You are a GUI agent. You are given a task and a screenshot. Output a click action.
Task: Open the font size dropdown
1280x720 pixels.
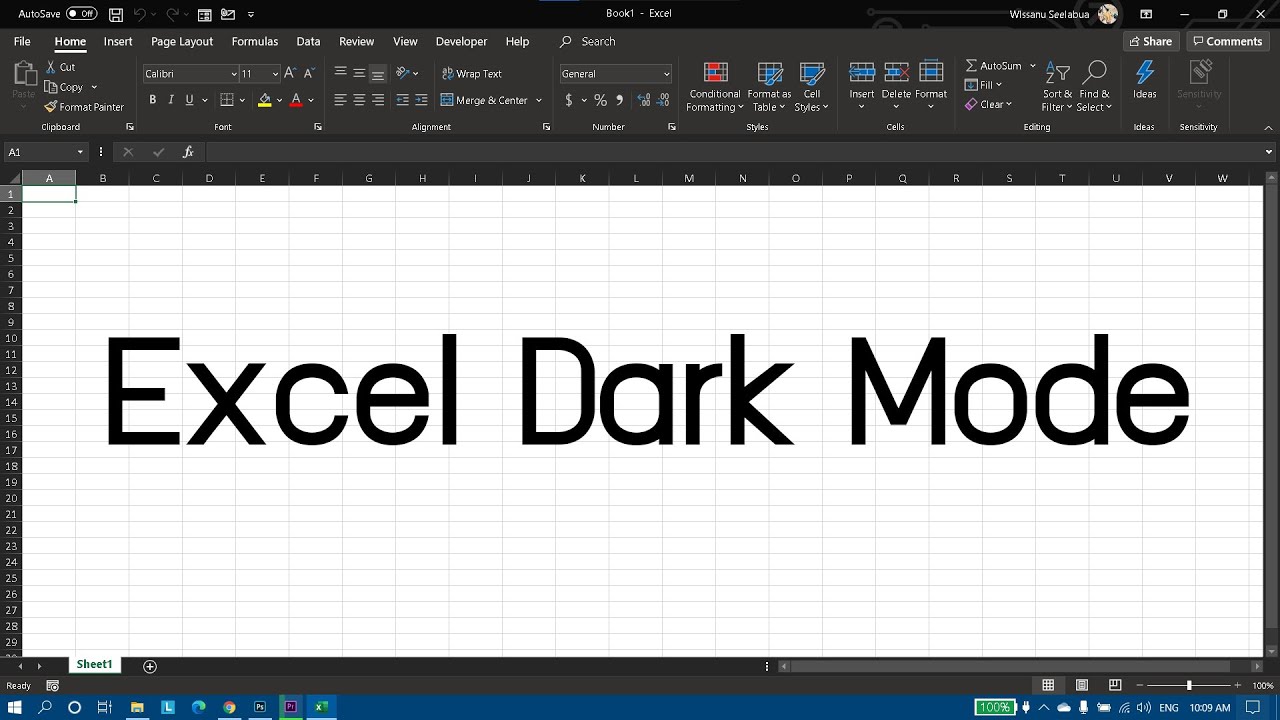tap(275, 74)
